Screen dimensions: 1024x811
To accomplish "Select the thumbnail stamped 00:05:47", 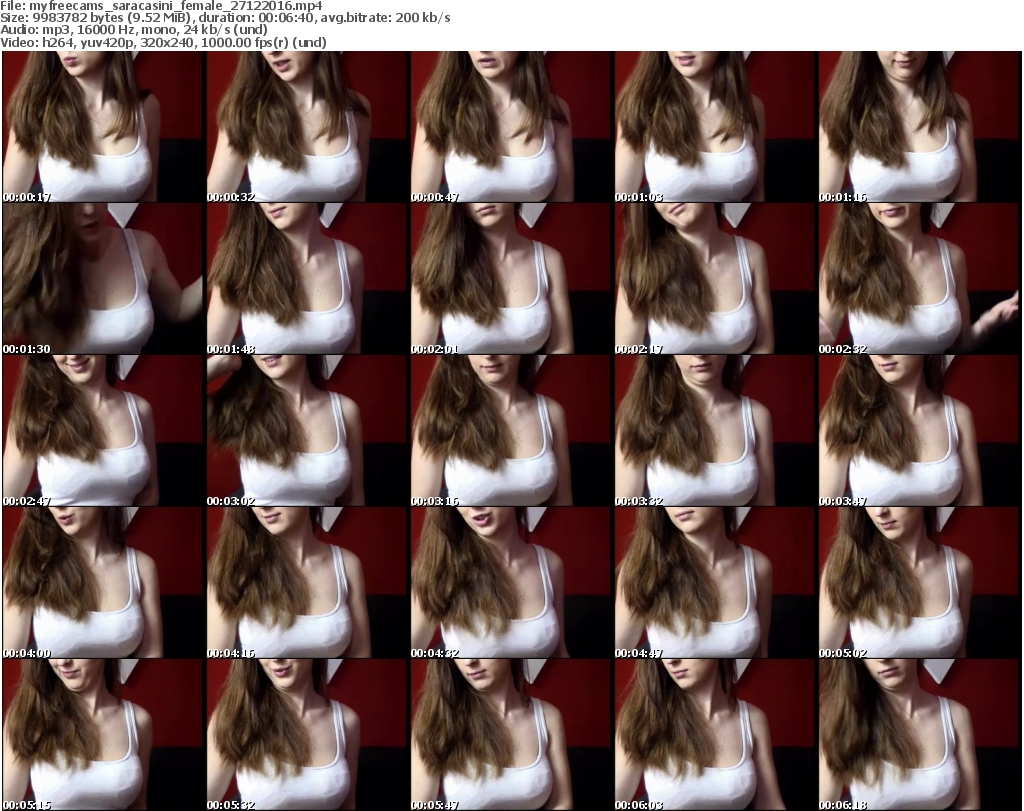I will (x=511, y=735).
